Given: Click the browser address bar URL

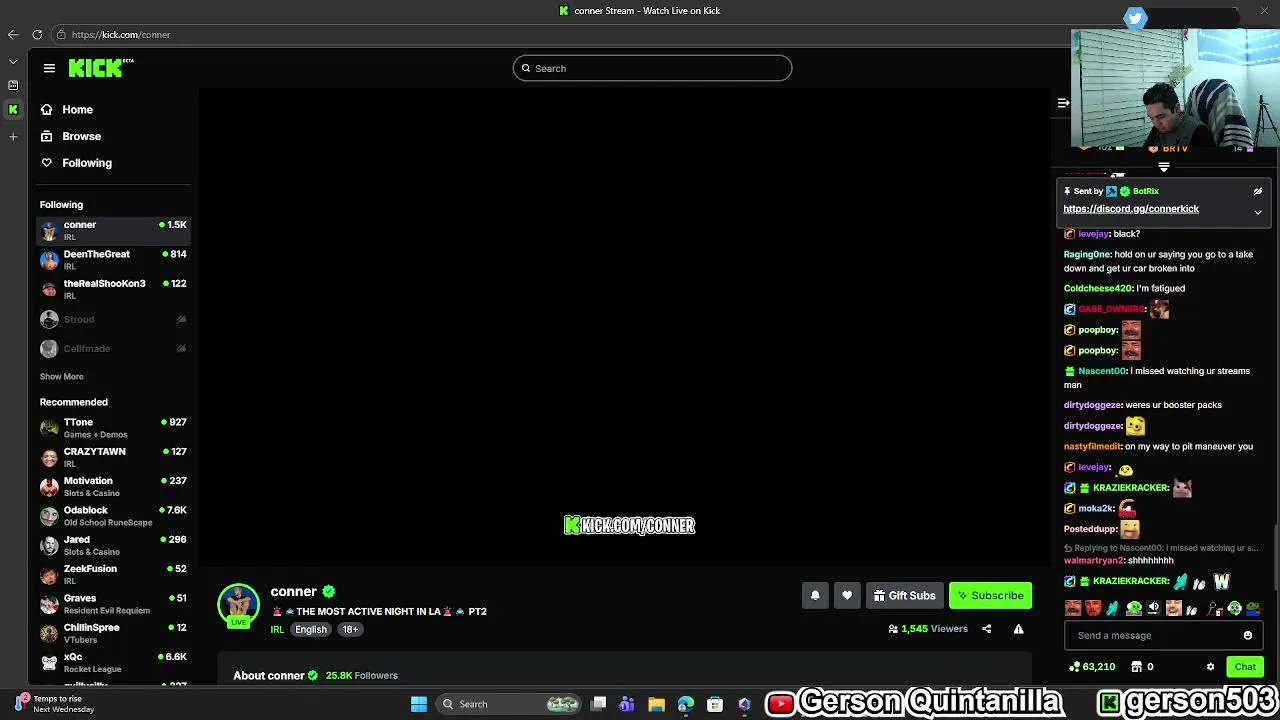Looking at the screenshot, I should coord(121,35).
